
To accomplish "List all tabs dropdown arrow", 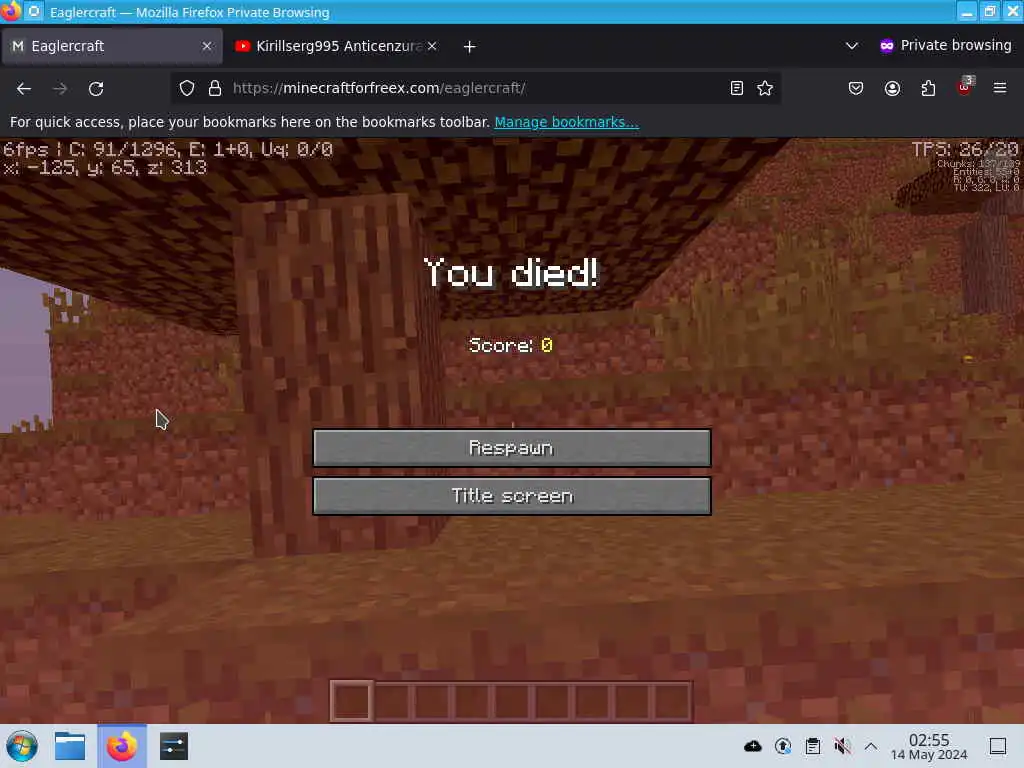I will [x=852, y=46].
